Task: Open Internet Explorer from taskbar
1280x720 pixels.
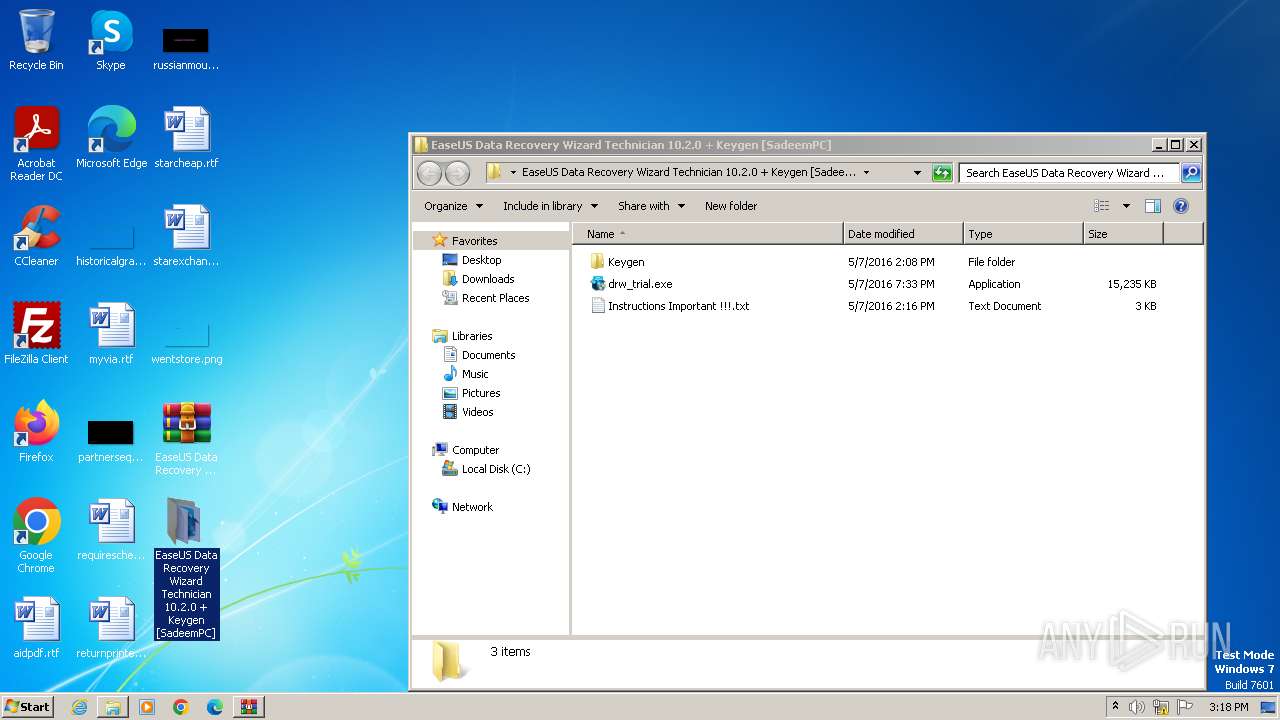Action: tap(79, 707)
